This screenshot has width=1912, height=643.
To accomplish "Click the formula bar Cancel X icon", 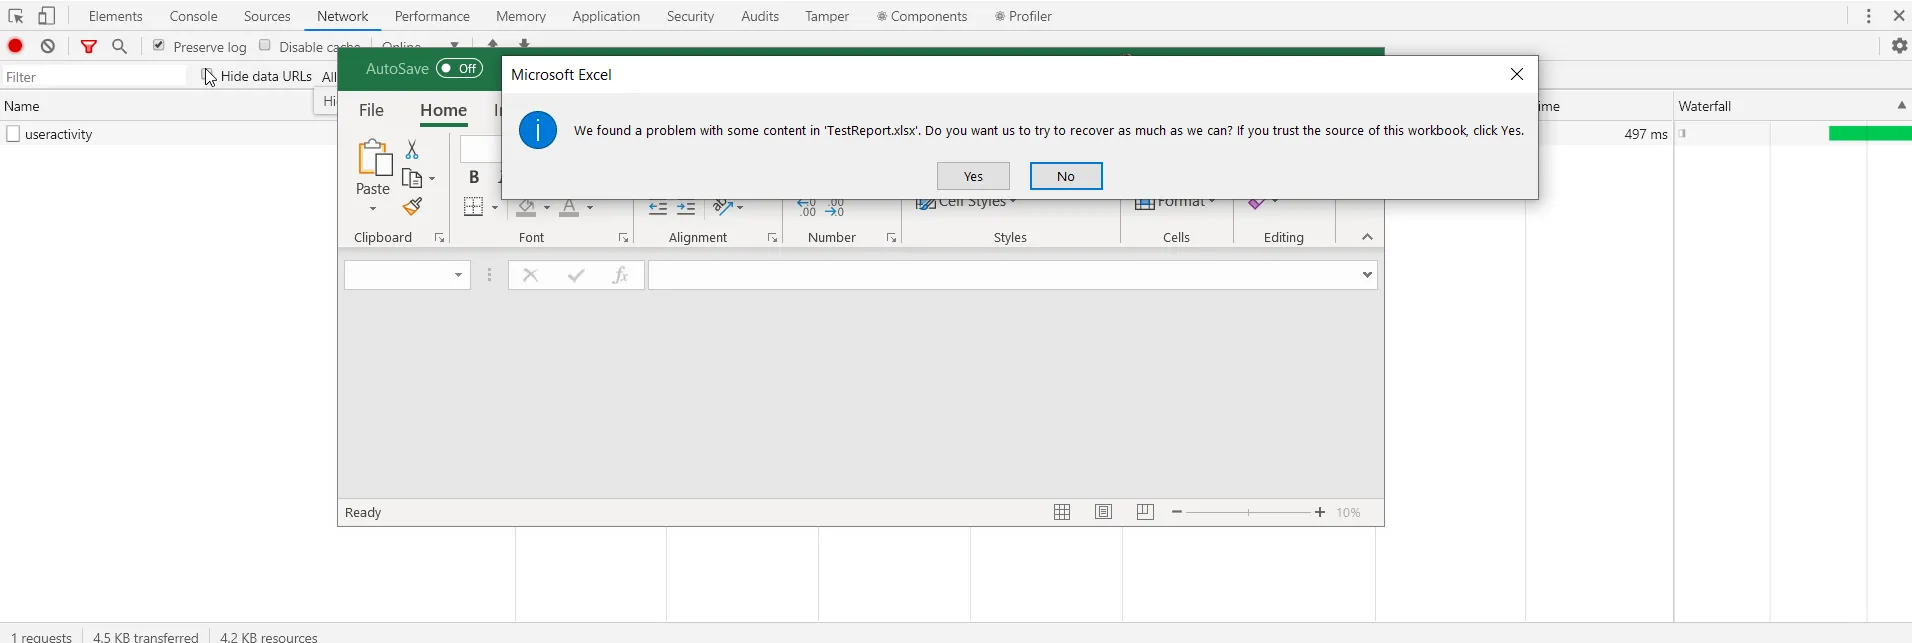I will point(530,275).
